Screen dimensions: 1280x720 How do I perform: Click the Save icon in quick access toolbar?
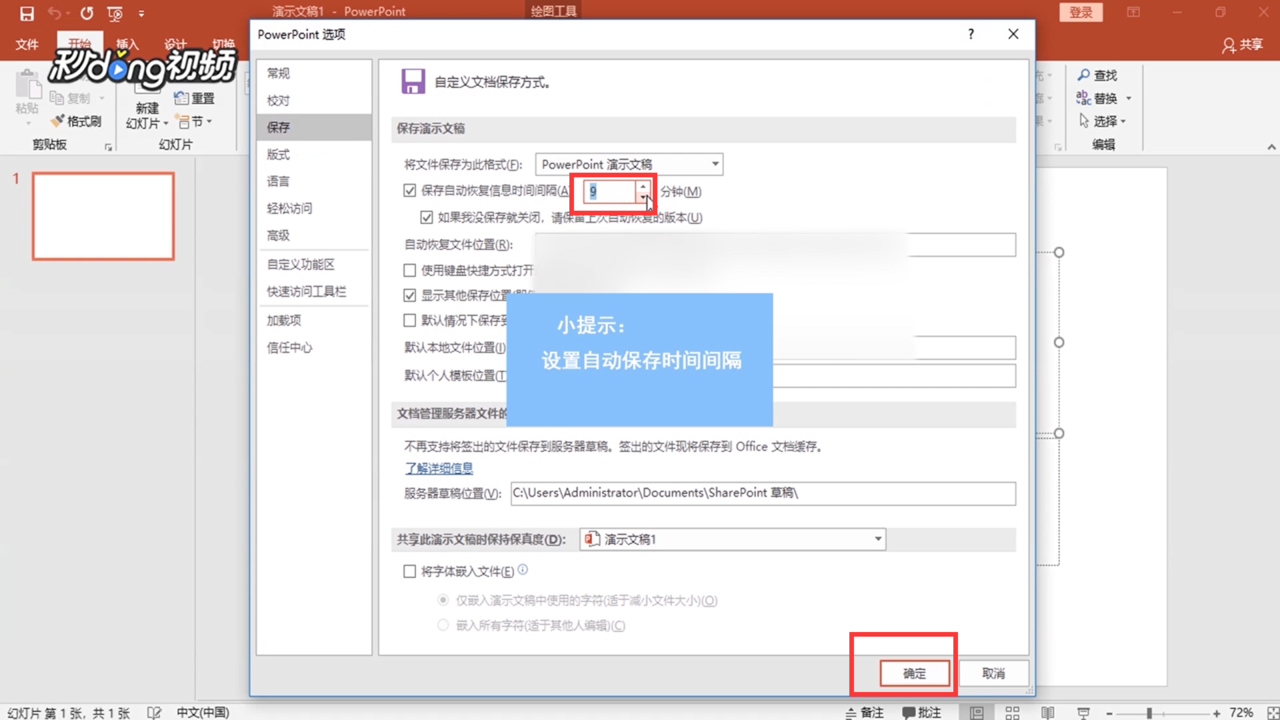27,14
